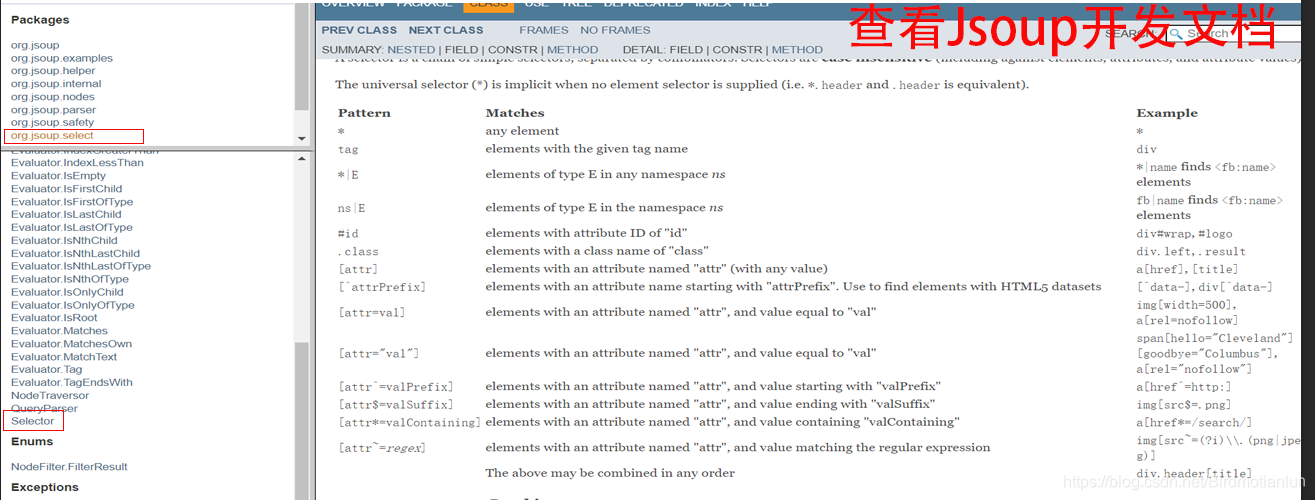Jump to METHOD detail section

pos(797,49)
